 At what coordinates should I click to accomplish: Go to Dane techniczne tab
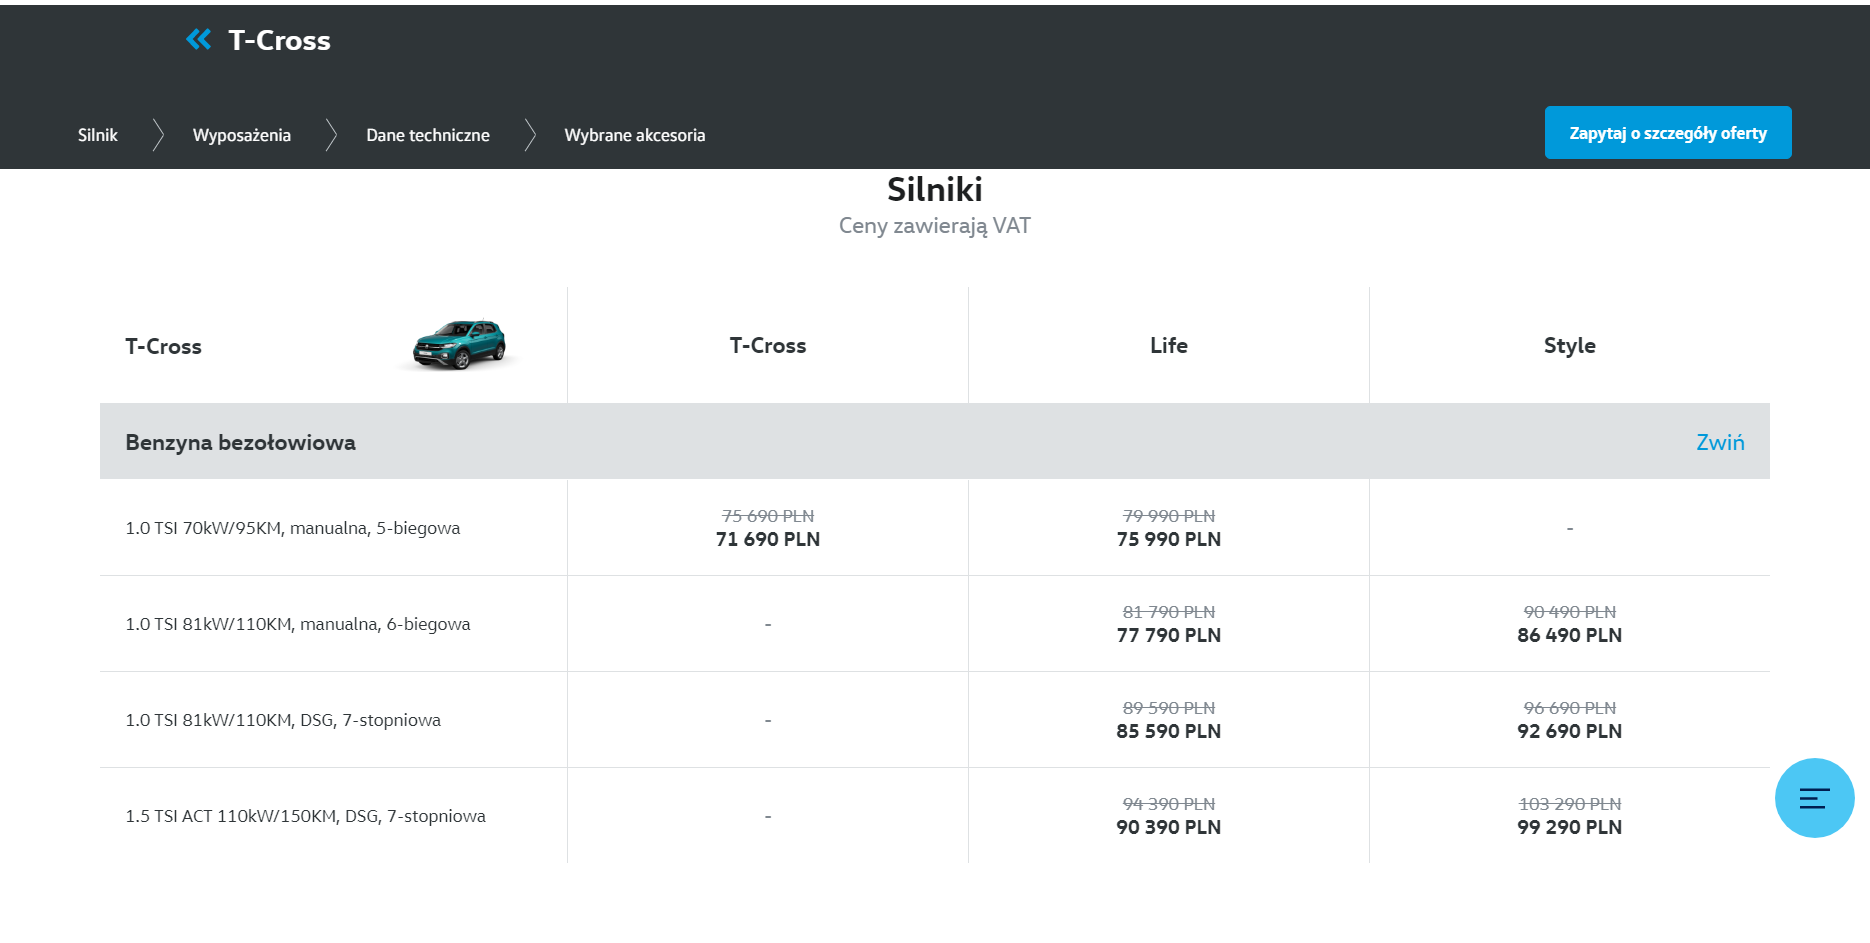pyautogui.click(x=428, y=135)
